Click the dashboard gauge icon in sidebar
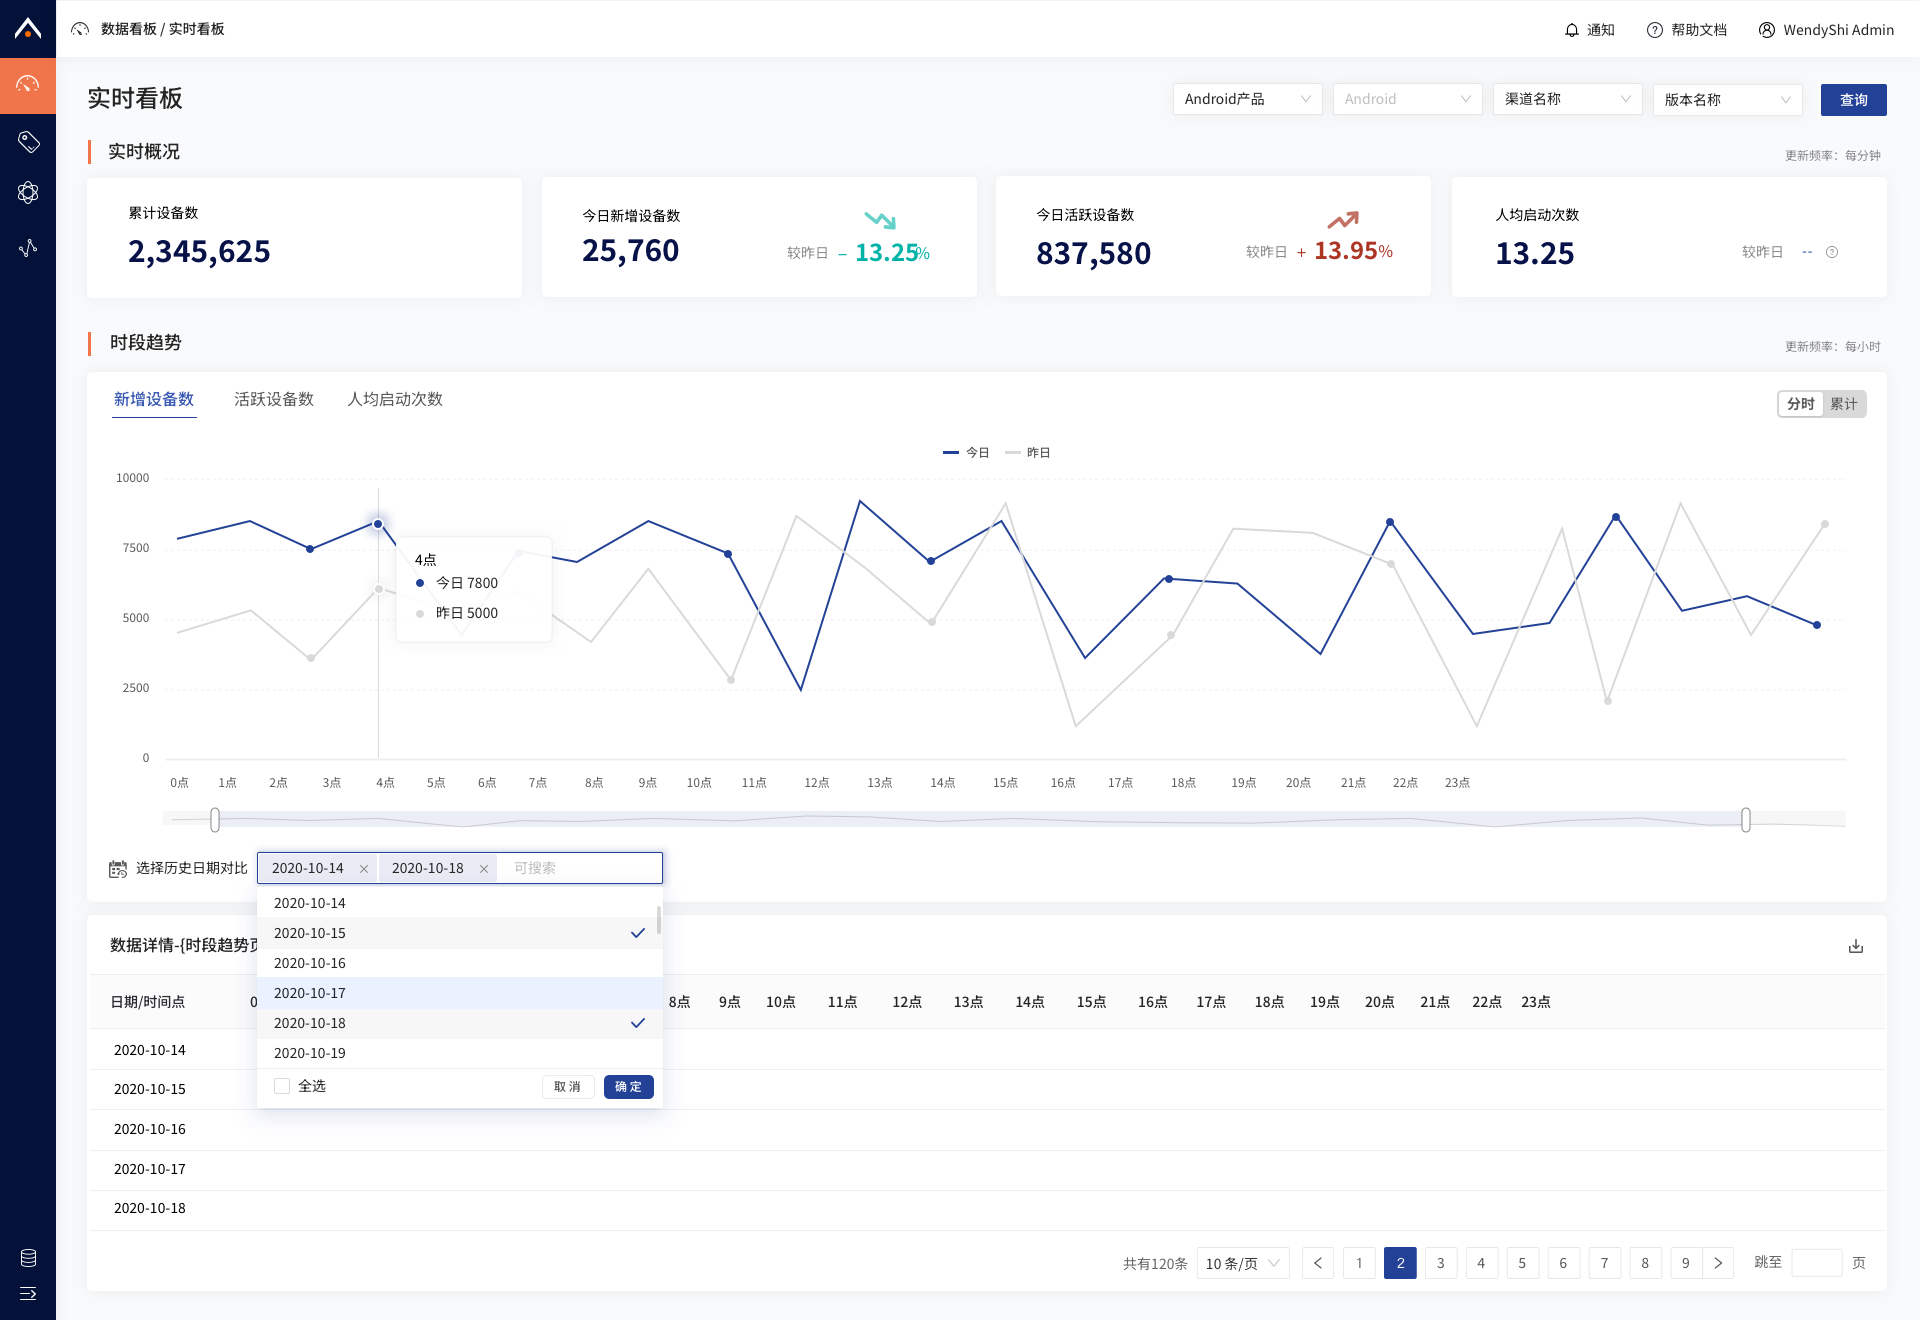 [28, 85]
